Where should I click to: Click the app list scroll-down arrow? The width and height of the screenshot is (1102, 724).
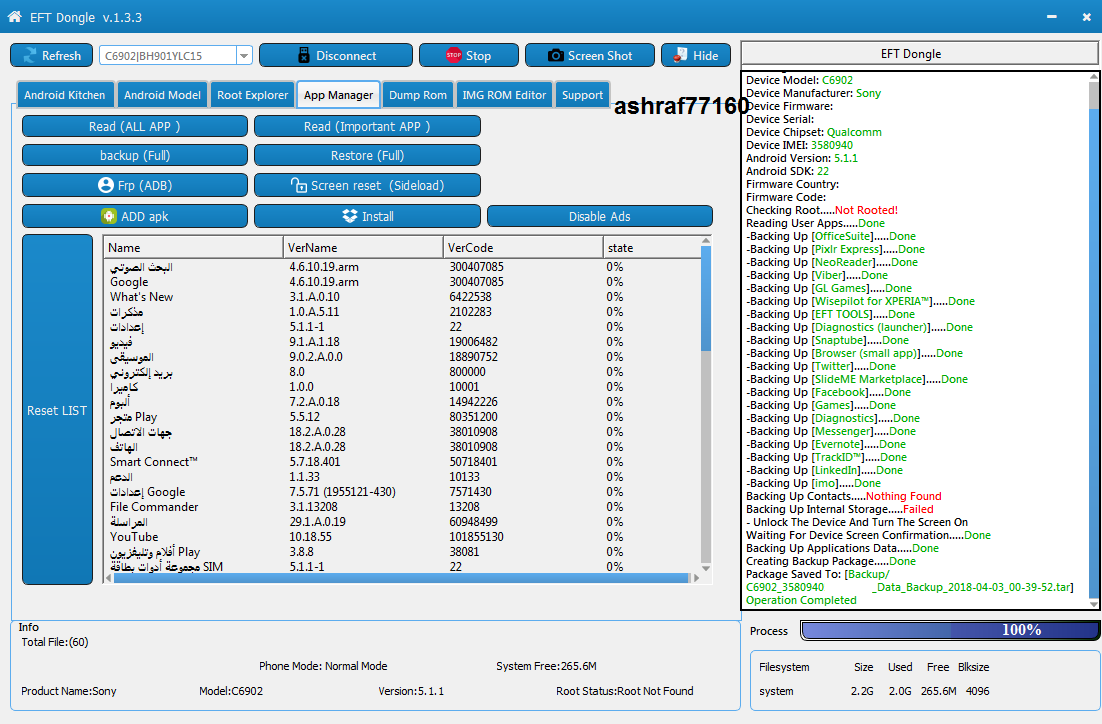tap(706, 568)
